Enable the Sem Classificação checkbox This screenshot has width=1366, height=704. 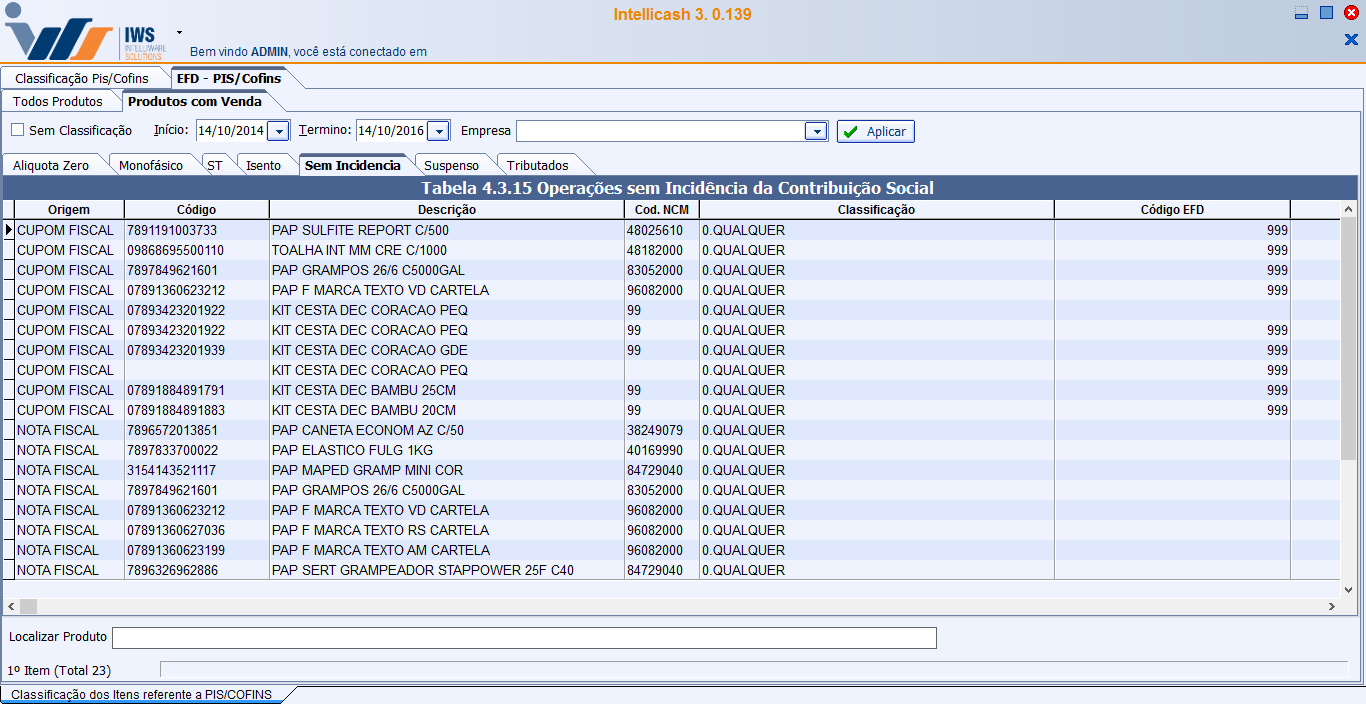point(18,130)
